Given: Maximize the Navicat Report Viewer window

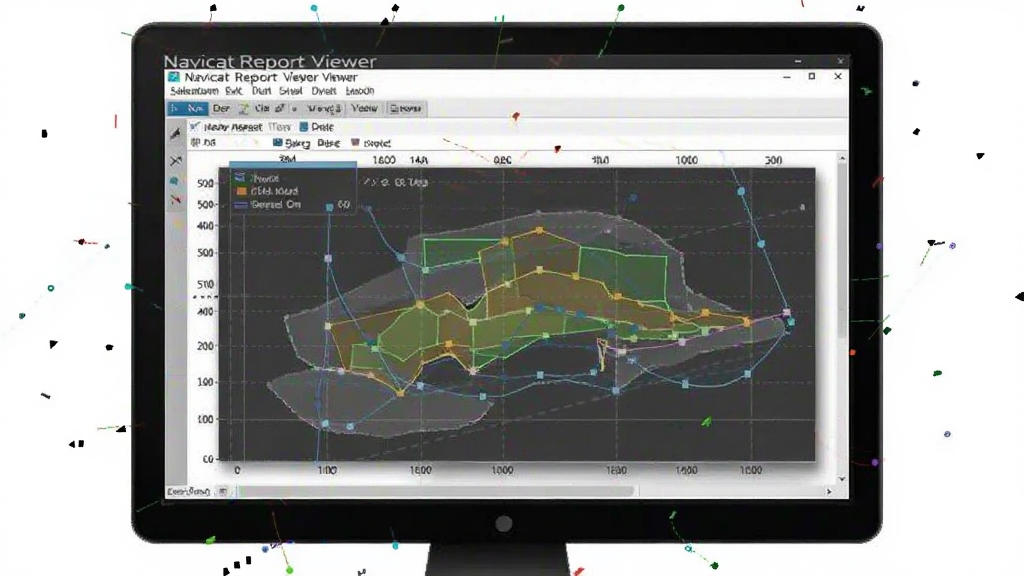Looking at the screenshot, I should [x=812, y=76].
